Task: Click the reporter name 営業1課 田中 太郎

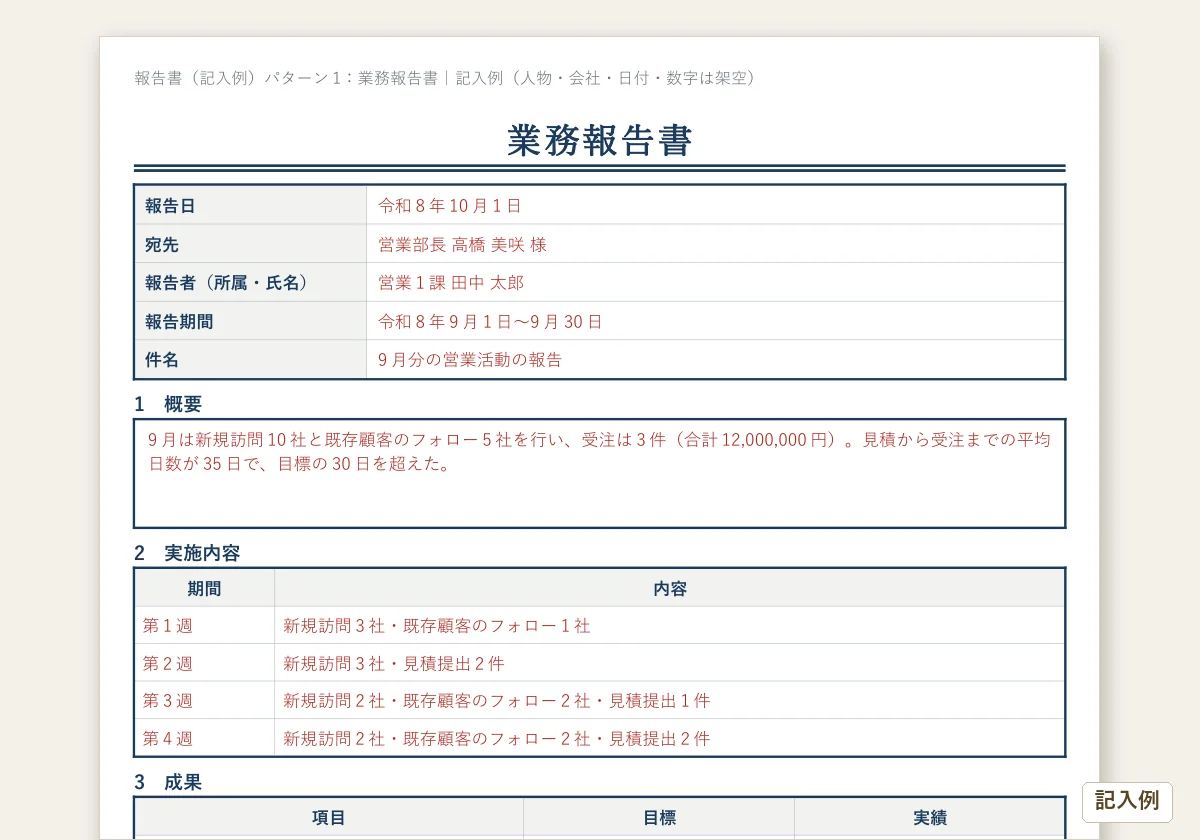Action: coord(451,283)
